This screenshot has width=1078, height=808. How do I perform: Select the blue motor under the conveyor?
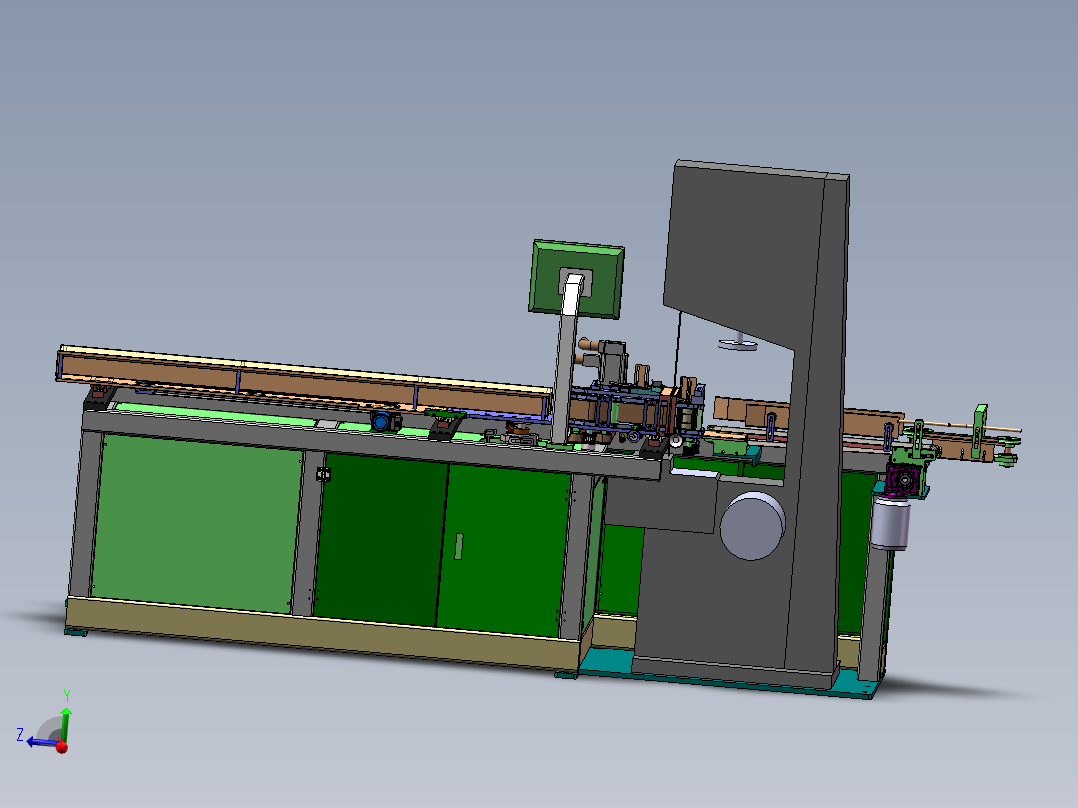pos(384,421)
